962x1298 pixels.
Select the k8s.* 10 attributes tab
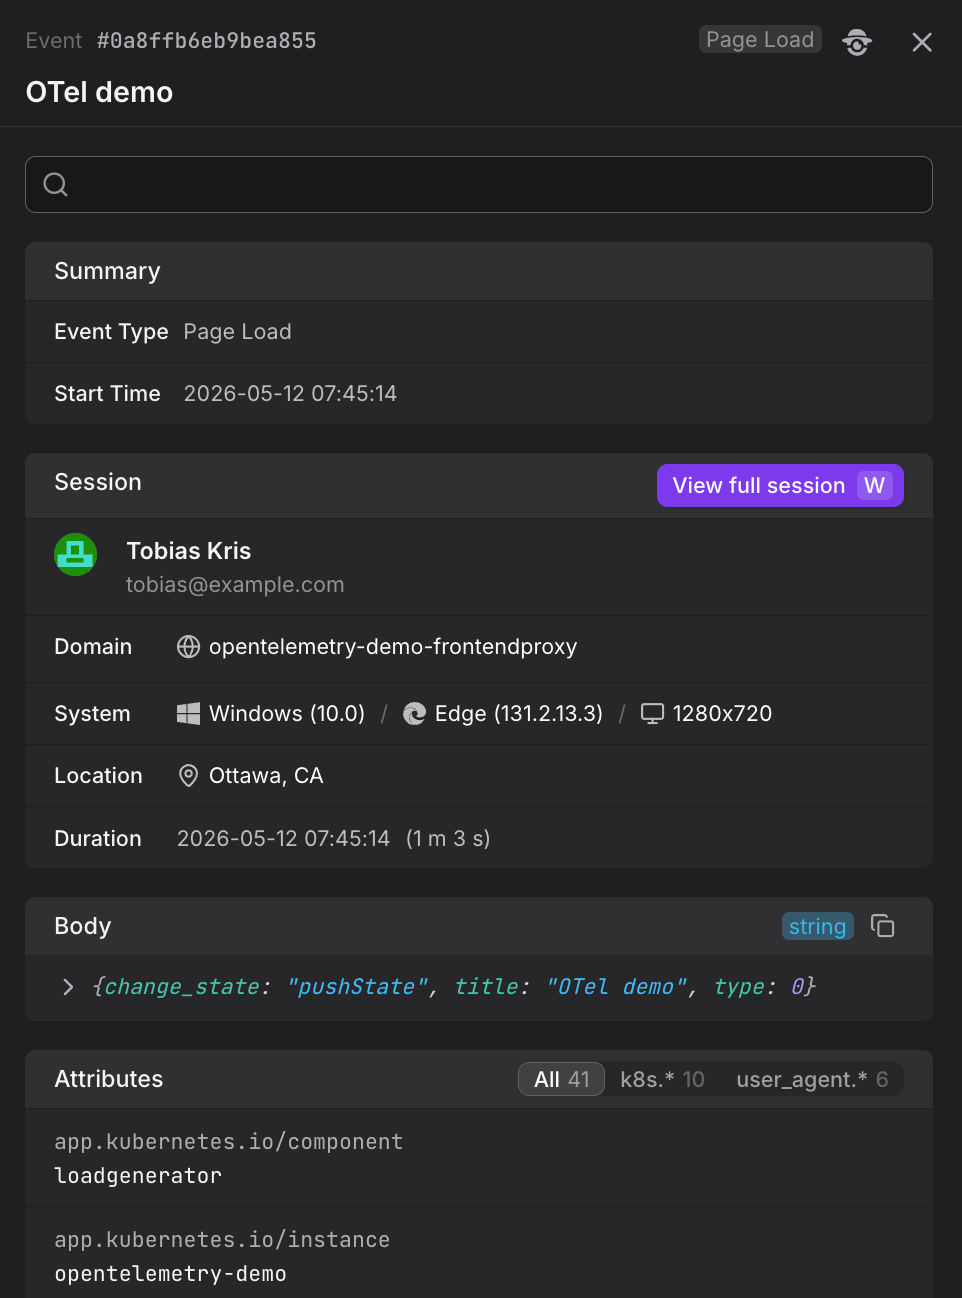[x=662, y=1079]
